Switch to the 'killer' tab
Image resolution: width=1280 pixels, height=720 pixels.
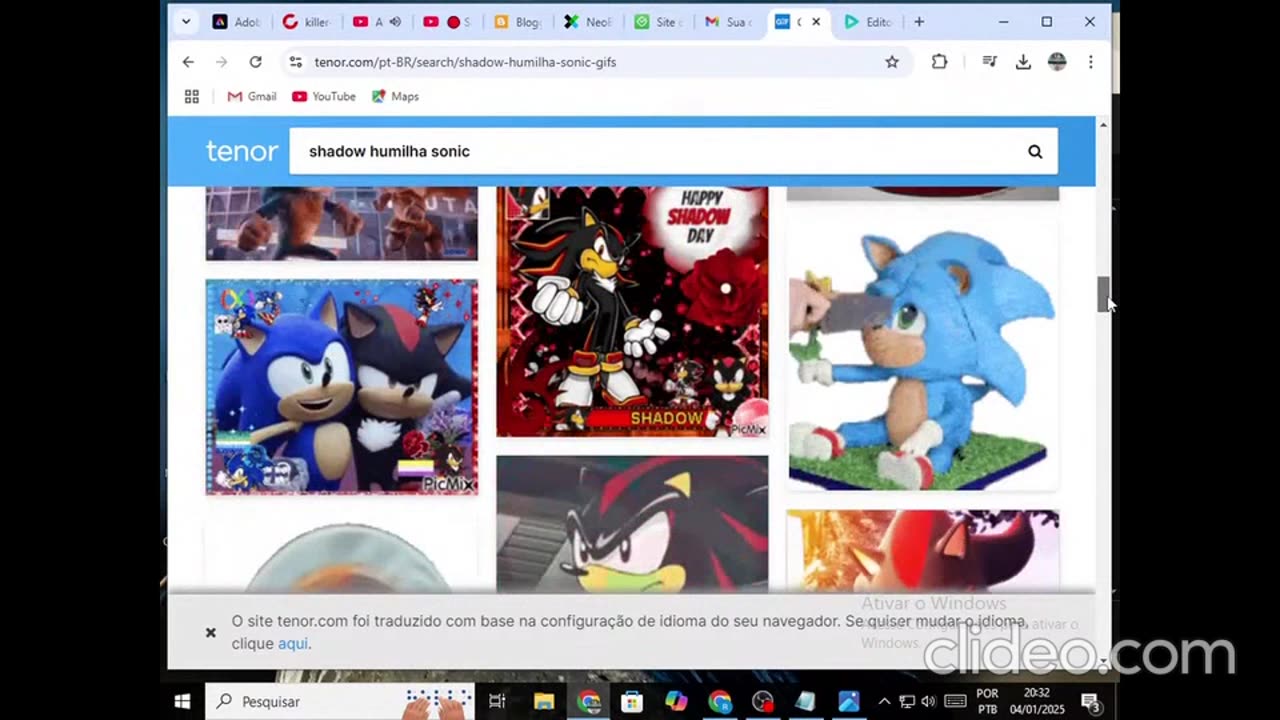(x=307, y=21)
